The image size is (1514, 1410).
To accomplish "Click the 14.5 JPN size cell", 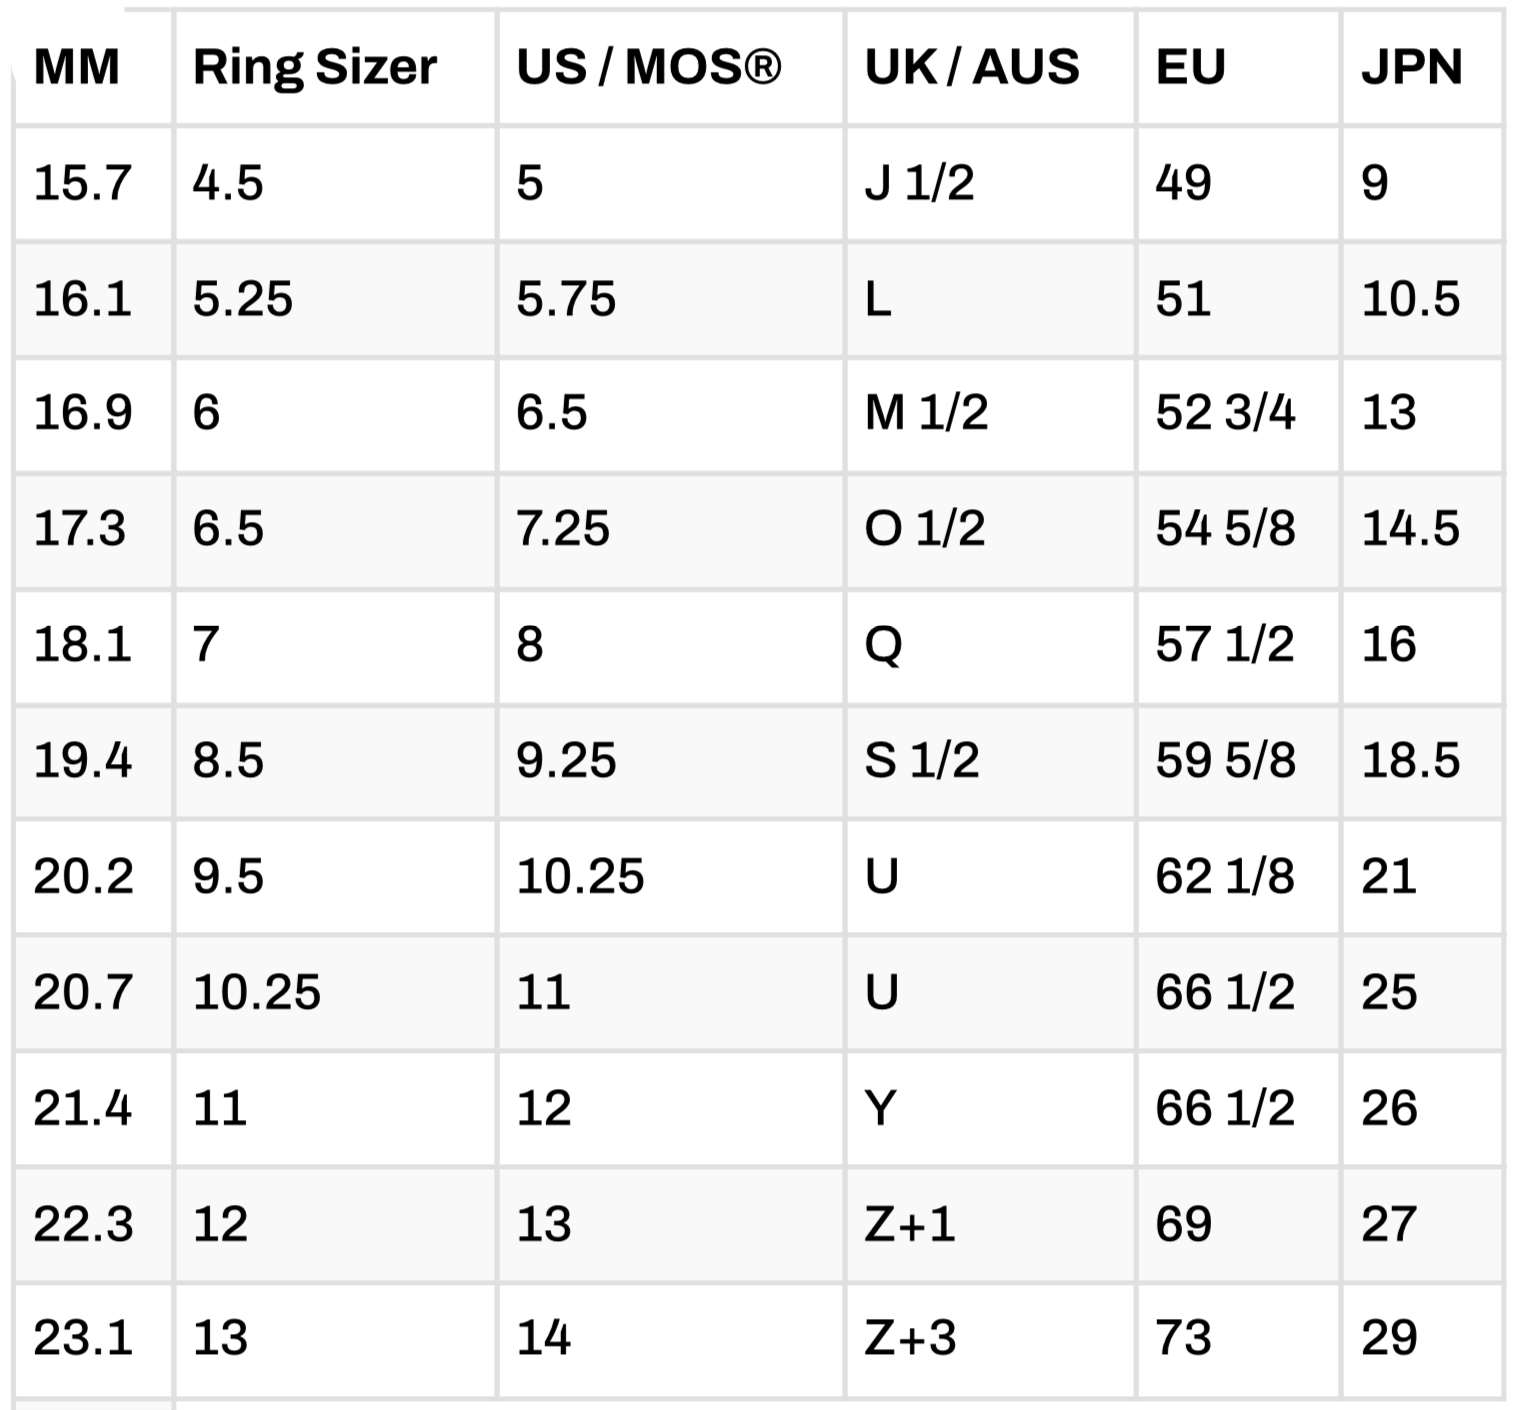I will [x=1410, y=528].
